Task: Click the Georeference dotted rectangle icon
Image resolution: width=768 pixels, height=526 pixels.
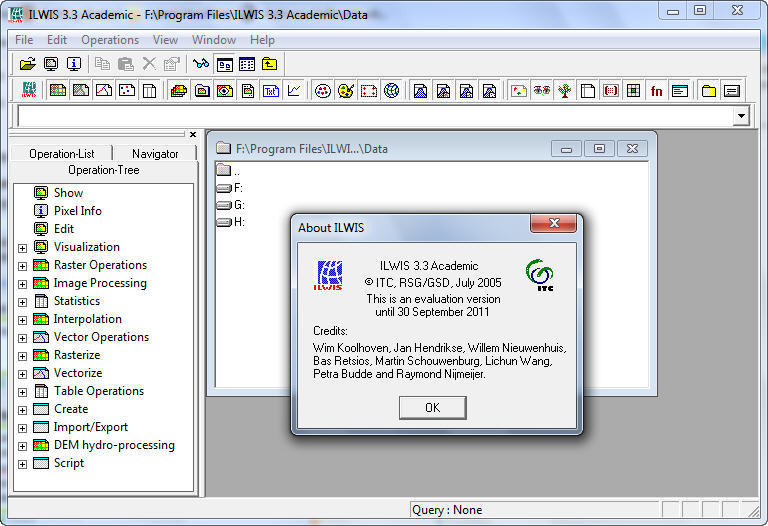Action: click(x=369, y=91)
